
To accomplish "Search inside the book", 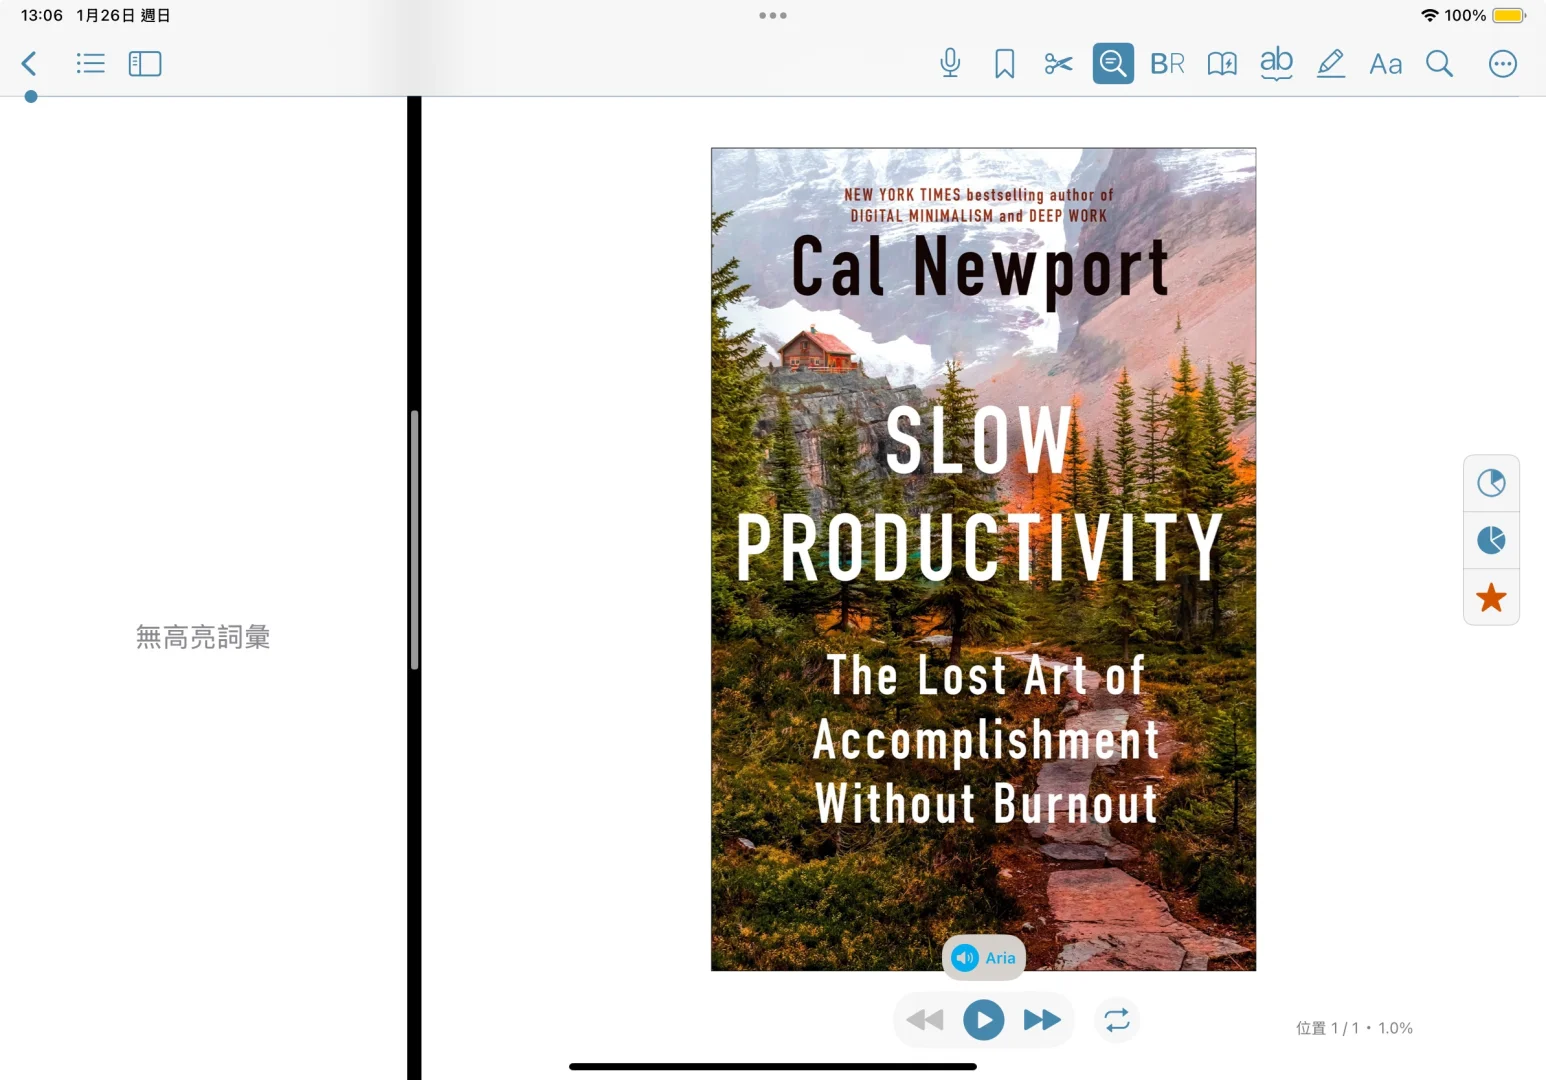I will (1439, 64).
